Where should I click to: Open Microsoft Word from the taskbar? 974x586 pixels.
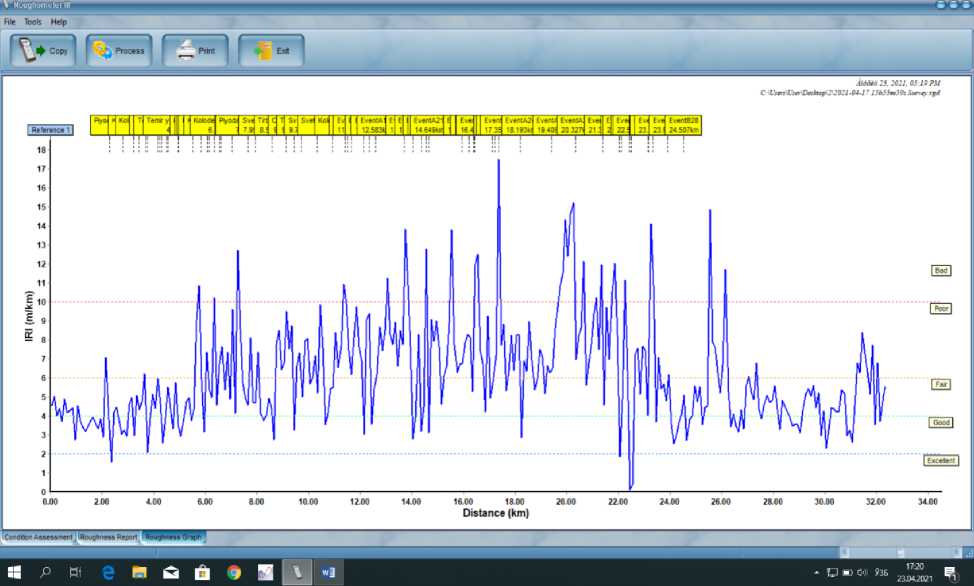[x=329, y=572]
